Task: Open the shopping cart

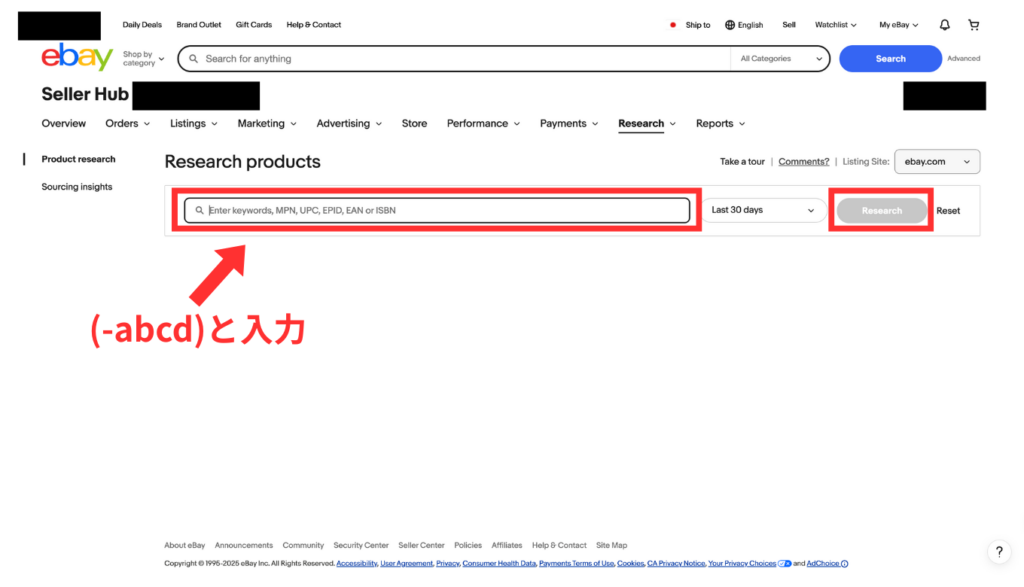Action: coord(974,25)
